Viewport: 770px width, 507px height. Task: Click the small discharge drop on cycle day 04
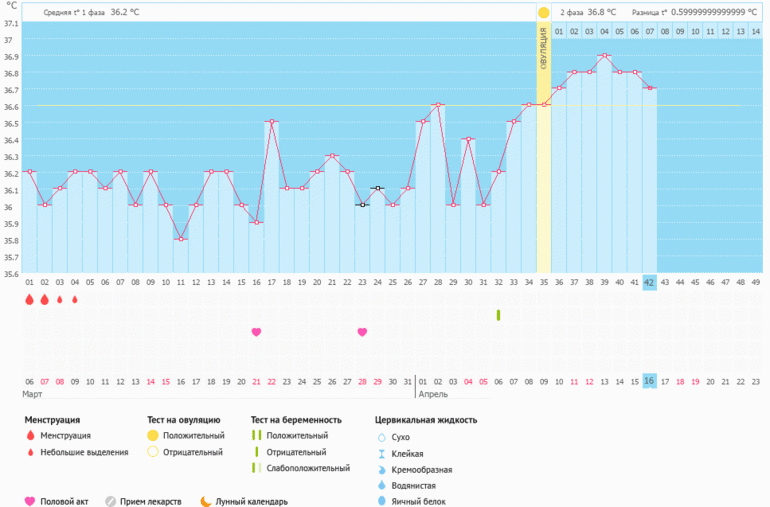tap(75, 299)
